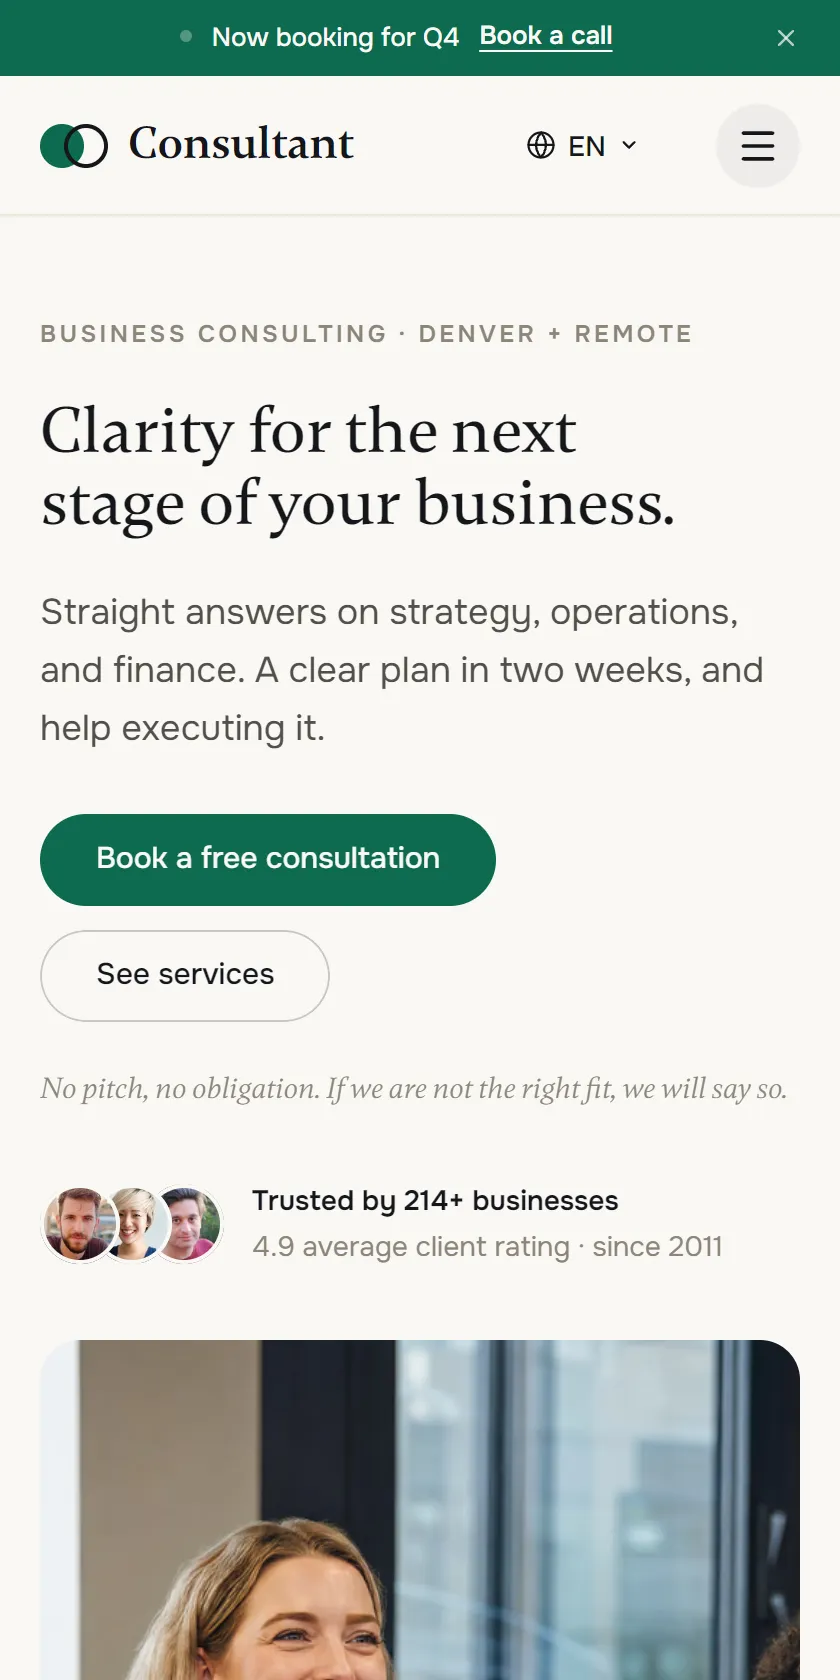Click the 4.9 average client rating line

(487, 1247)
